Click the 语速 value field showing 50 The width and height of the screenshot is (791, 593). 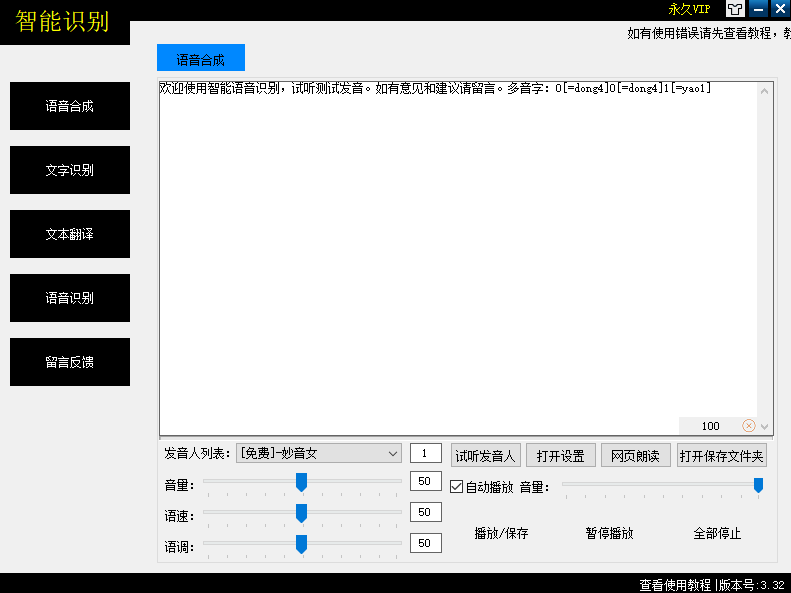coord(426,512)
